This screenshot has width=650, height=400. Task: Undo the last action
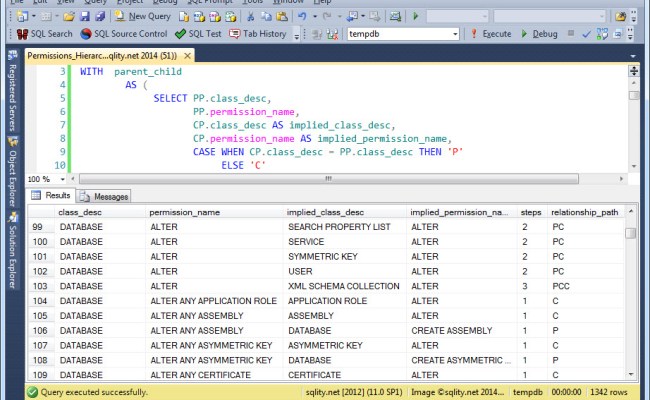click(x=302, y=17)
